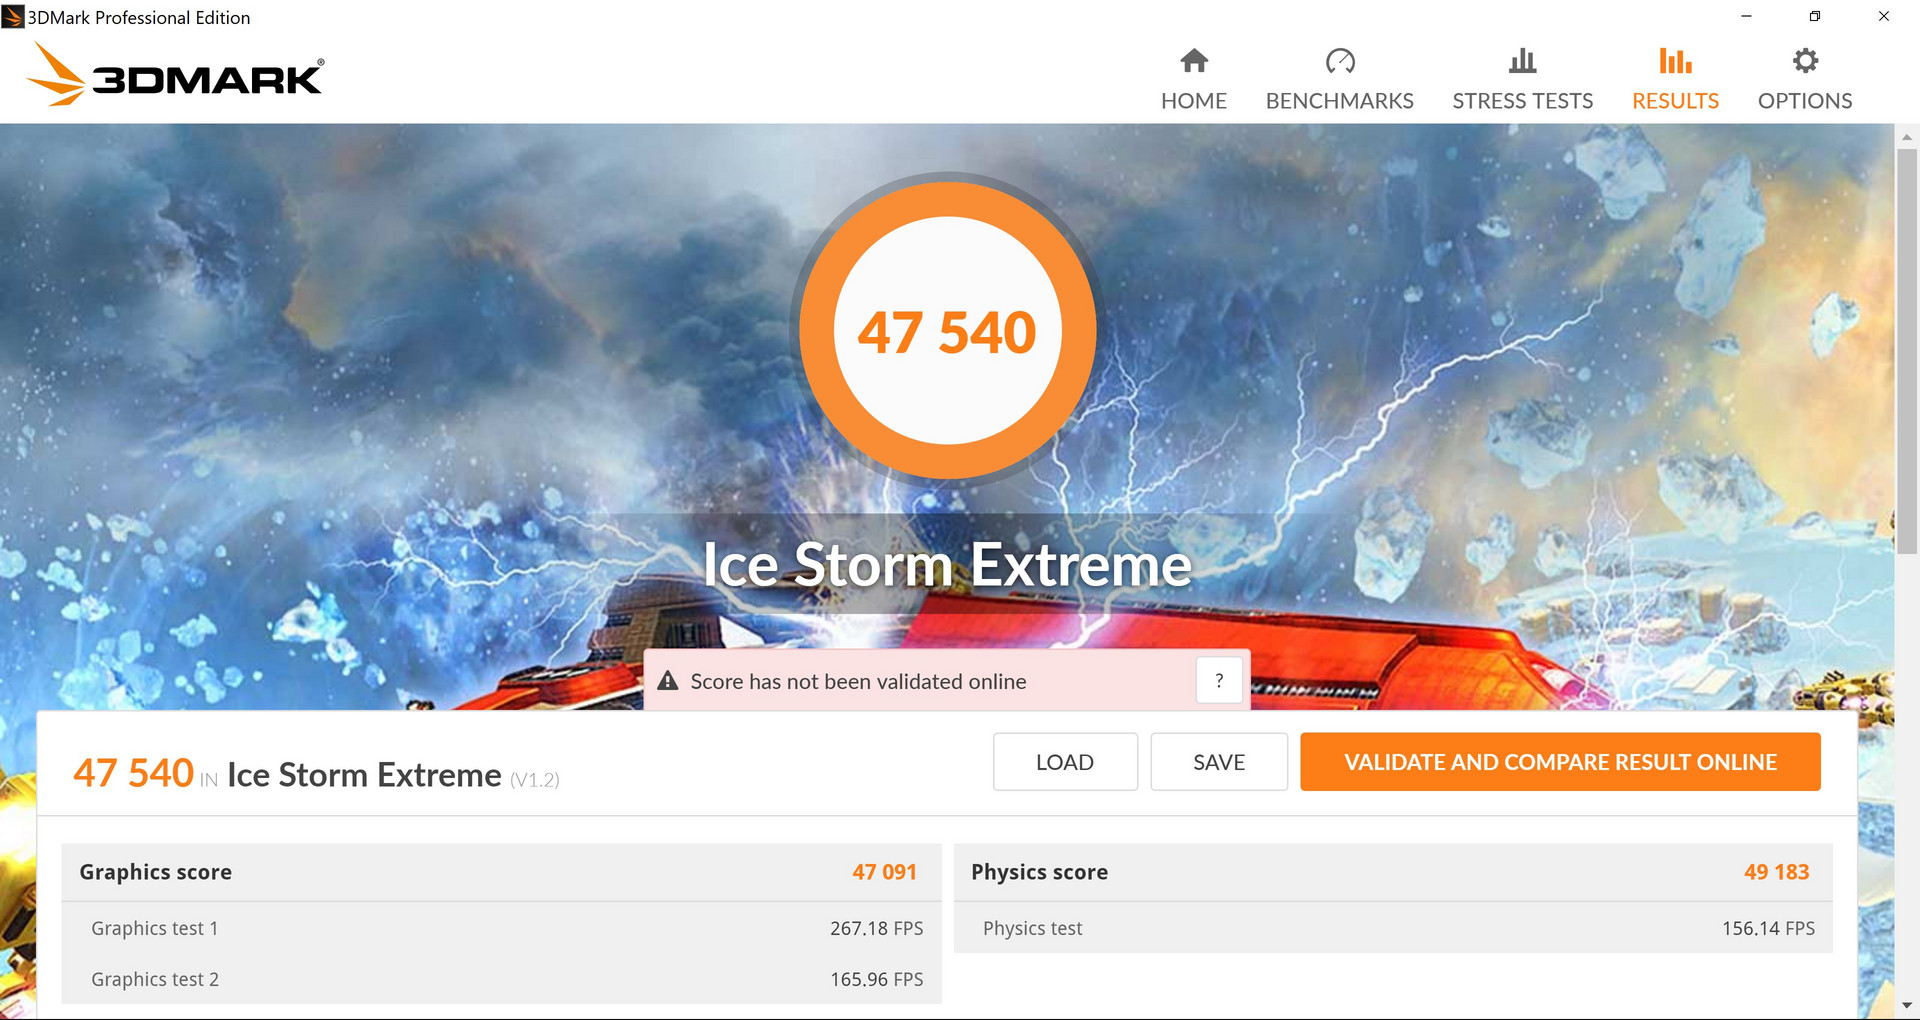Image resolution: width=1920 pixels, height=1020 pixels.
Task: Open the HOME tab label
Action: 1194,101
